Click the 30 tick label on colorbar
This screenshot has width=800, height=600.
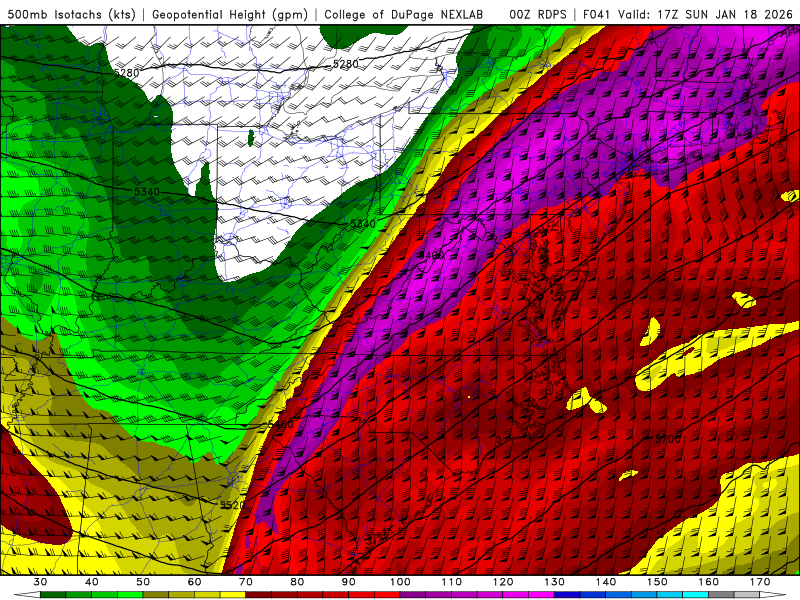[x=40, y=582]
